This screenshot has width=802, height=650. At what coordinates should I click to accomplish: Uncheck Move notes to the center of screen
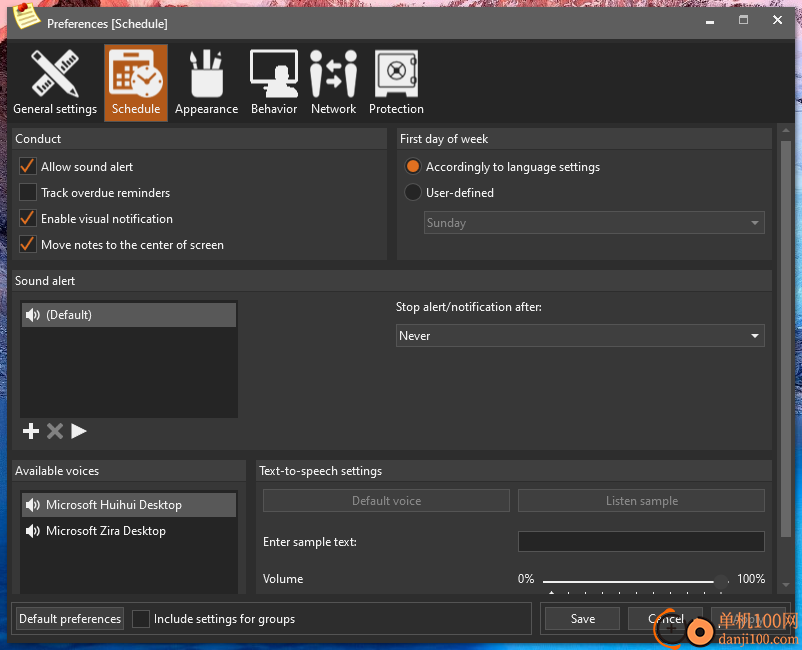pyautogui.click(x=28, y=244)
